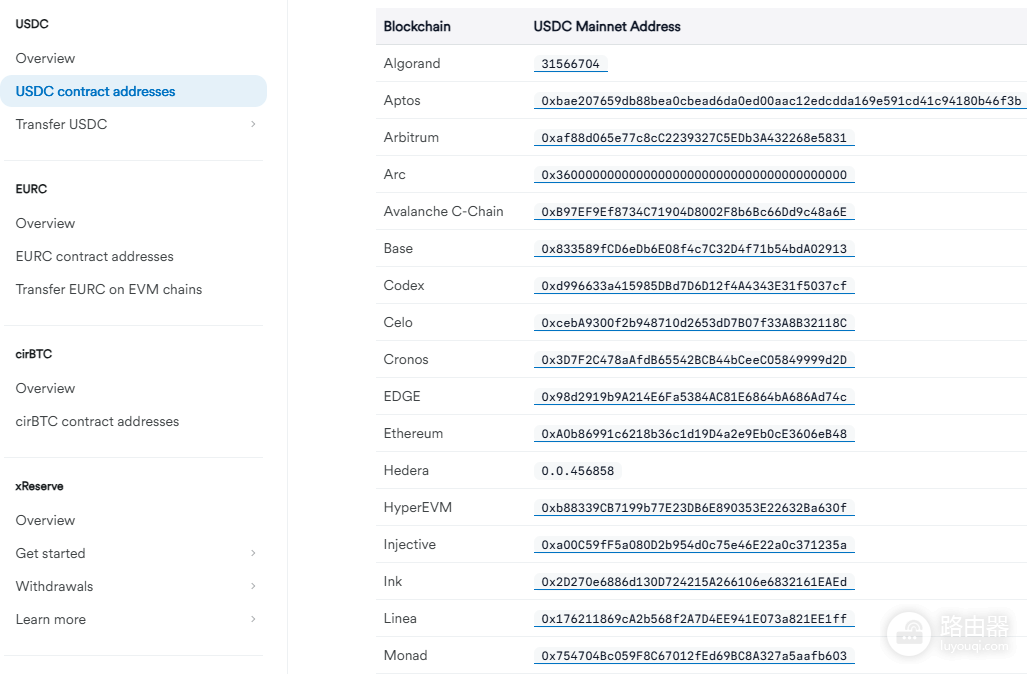The width and height of the screenshot is (1027, 674).
Task: Open the USDC Overview page
Action: click(45, 58)
